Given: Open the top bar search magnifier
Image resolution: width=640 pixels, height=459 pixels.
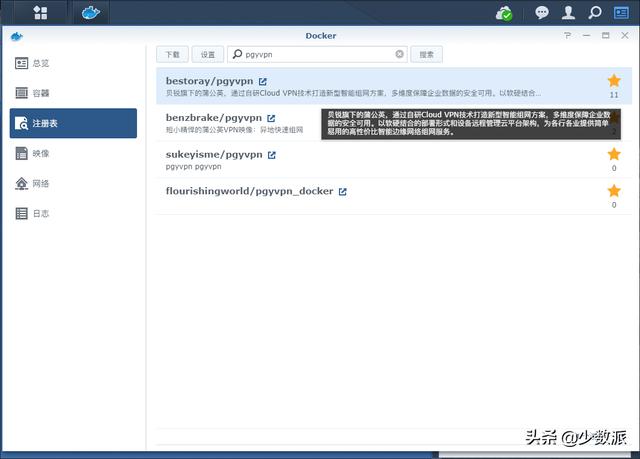Looking at the screenshot, I should pyautogui.click(x=595, y=13).
